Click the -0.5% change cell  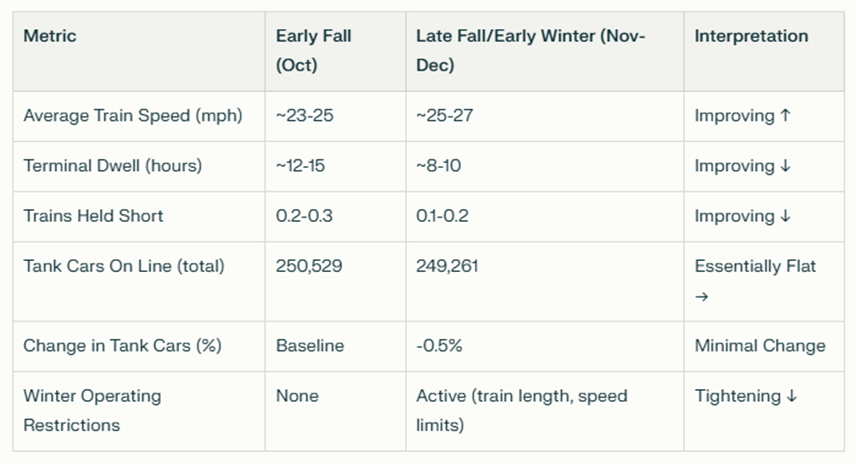(x=439, y=346)
